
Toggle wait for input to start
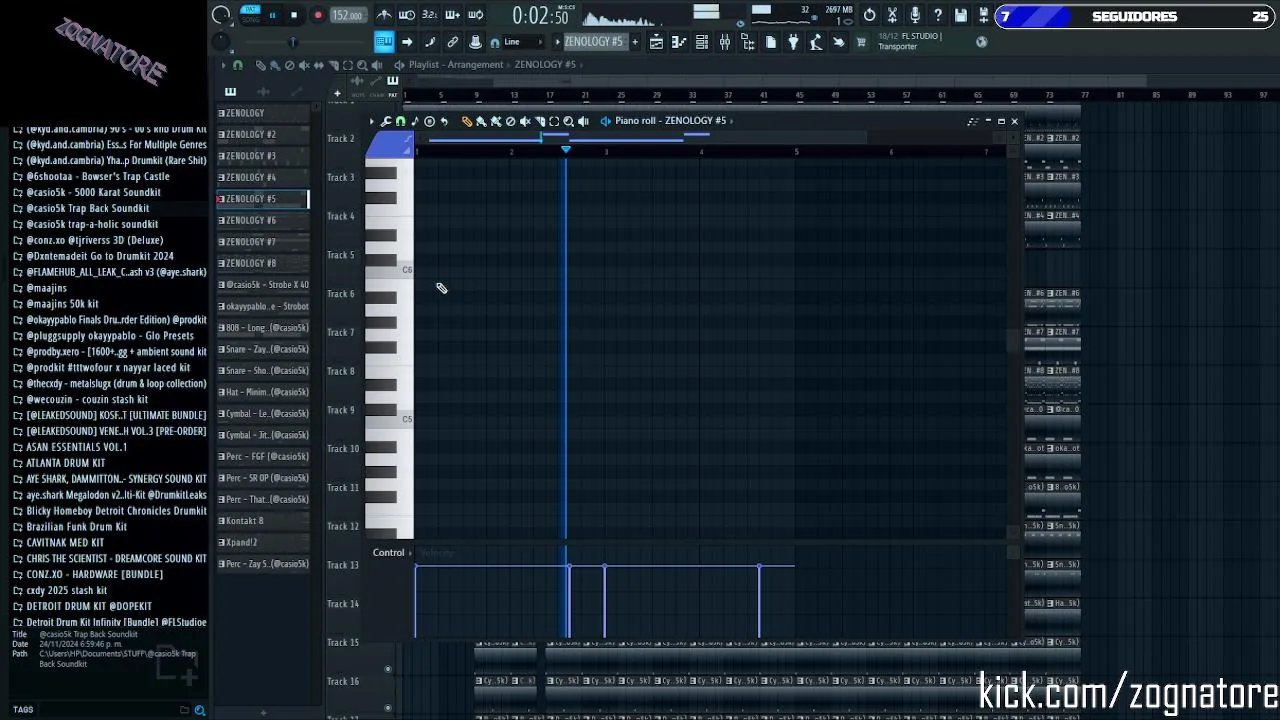[407, 15]
